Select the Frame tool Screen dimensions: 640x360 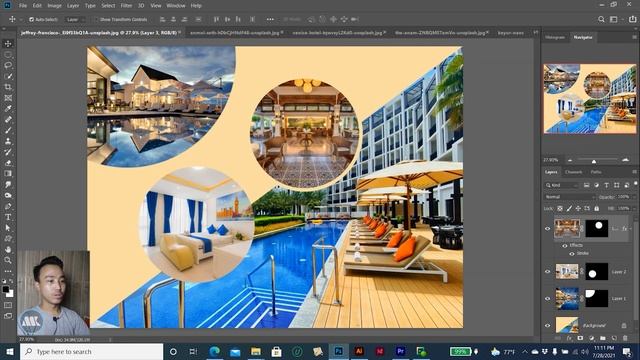(x=8, y=98)
